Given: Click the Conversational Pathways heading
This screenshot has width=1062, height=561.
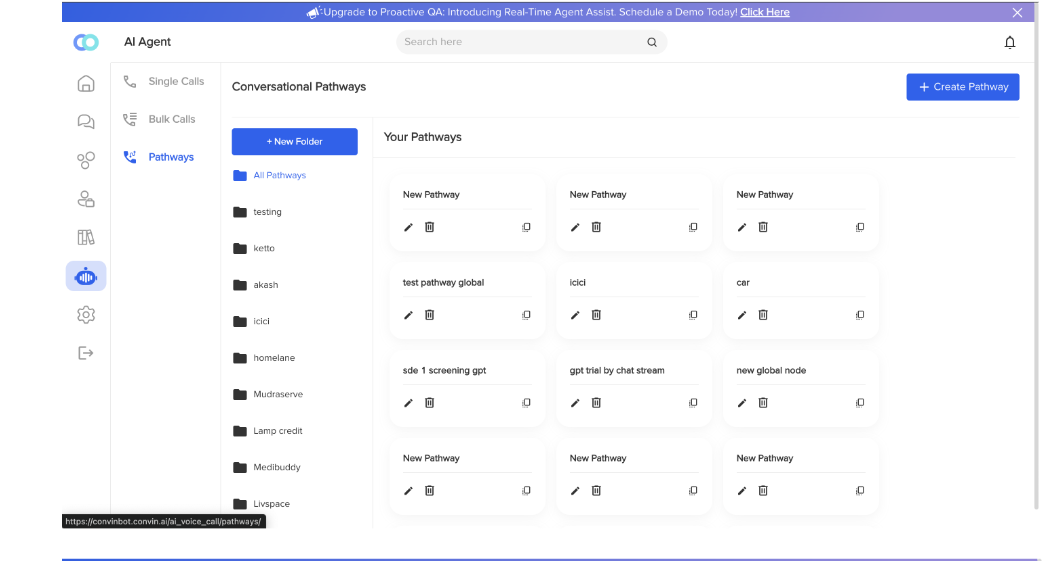Looking at the screenshot, I should click(x=299, y=87).
